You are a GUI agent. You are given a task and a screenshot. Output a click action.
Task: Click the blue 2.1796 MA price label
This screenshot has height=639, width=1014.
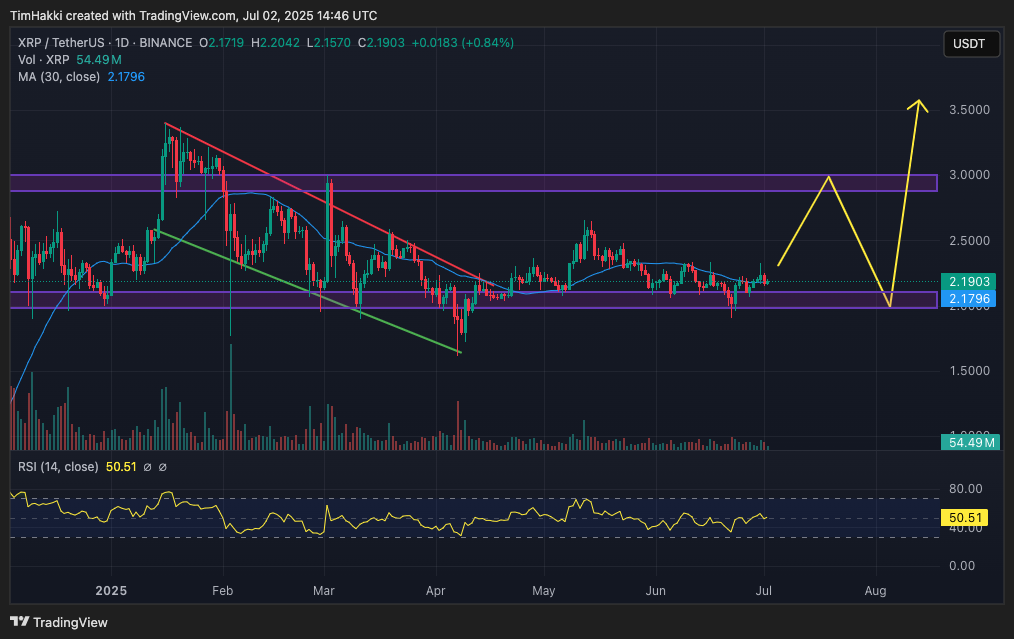click(x=969, y=299)
